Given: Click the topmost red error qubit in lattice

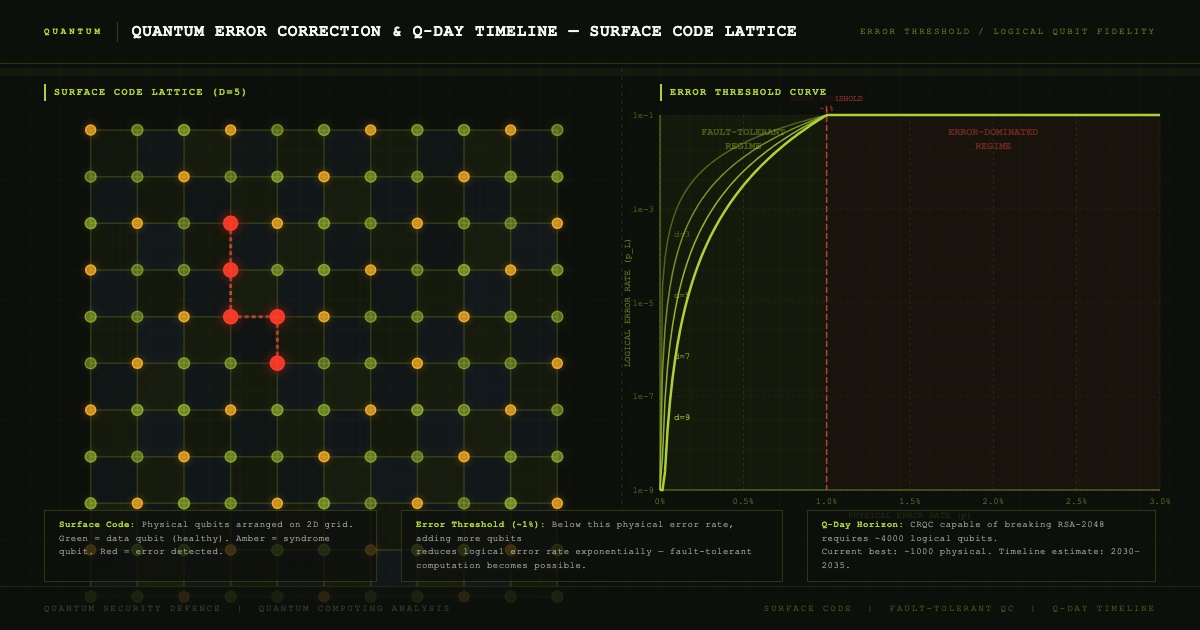Looking at the screenshot, I should pyautogui.click(x=230, y=223).
